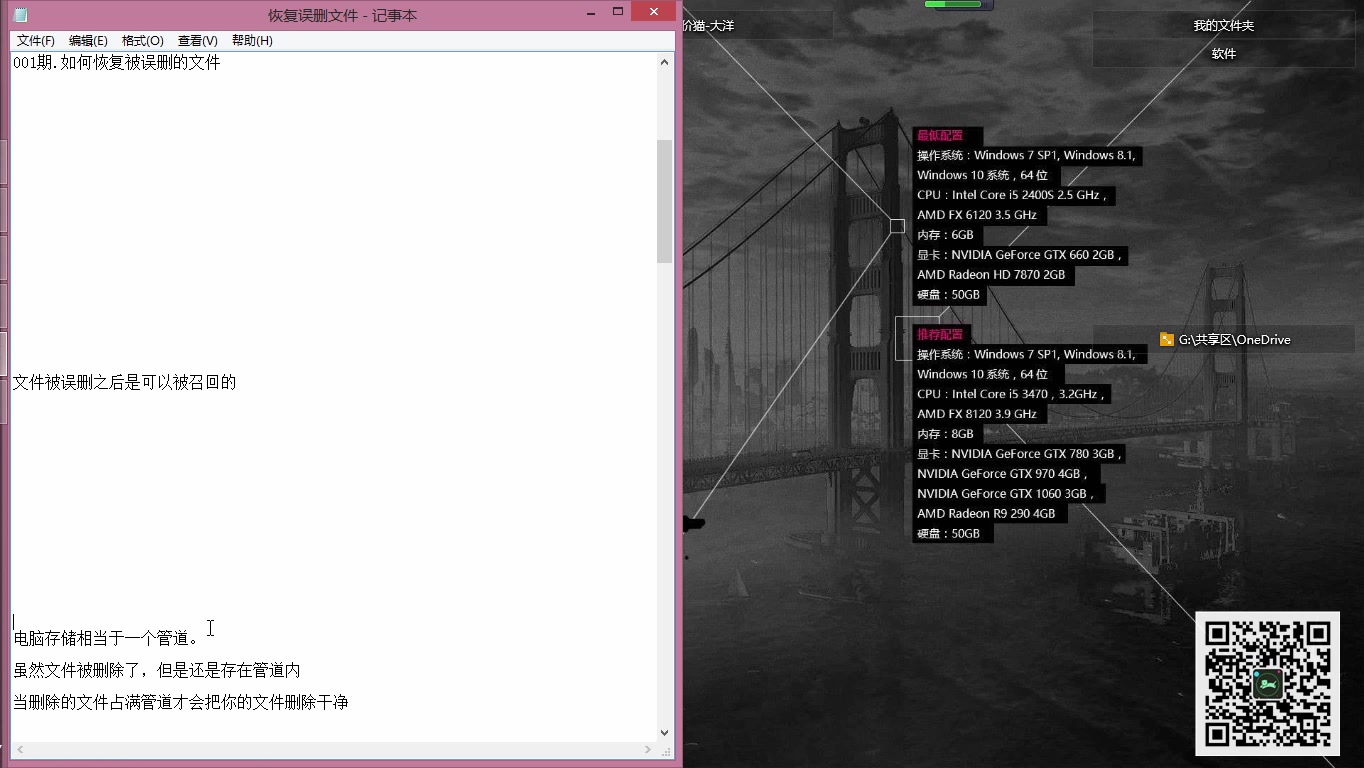Open the 编辑(E) menu
The height and width of the screenshot is (768, 1364).
pos(88,41)
